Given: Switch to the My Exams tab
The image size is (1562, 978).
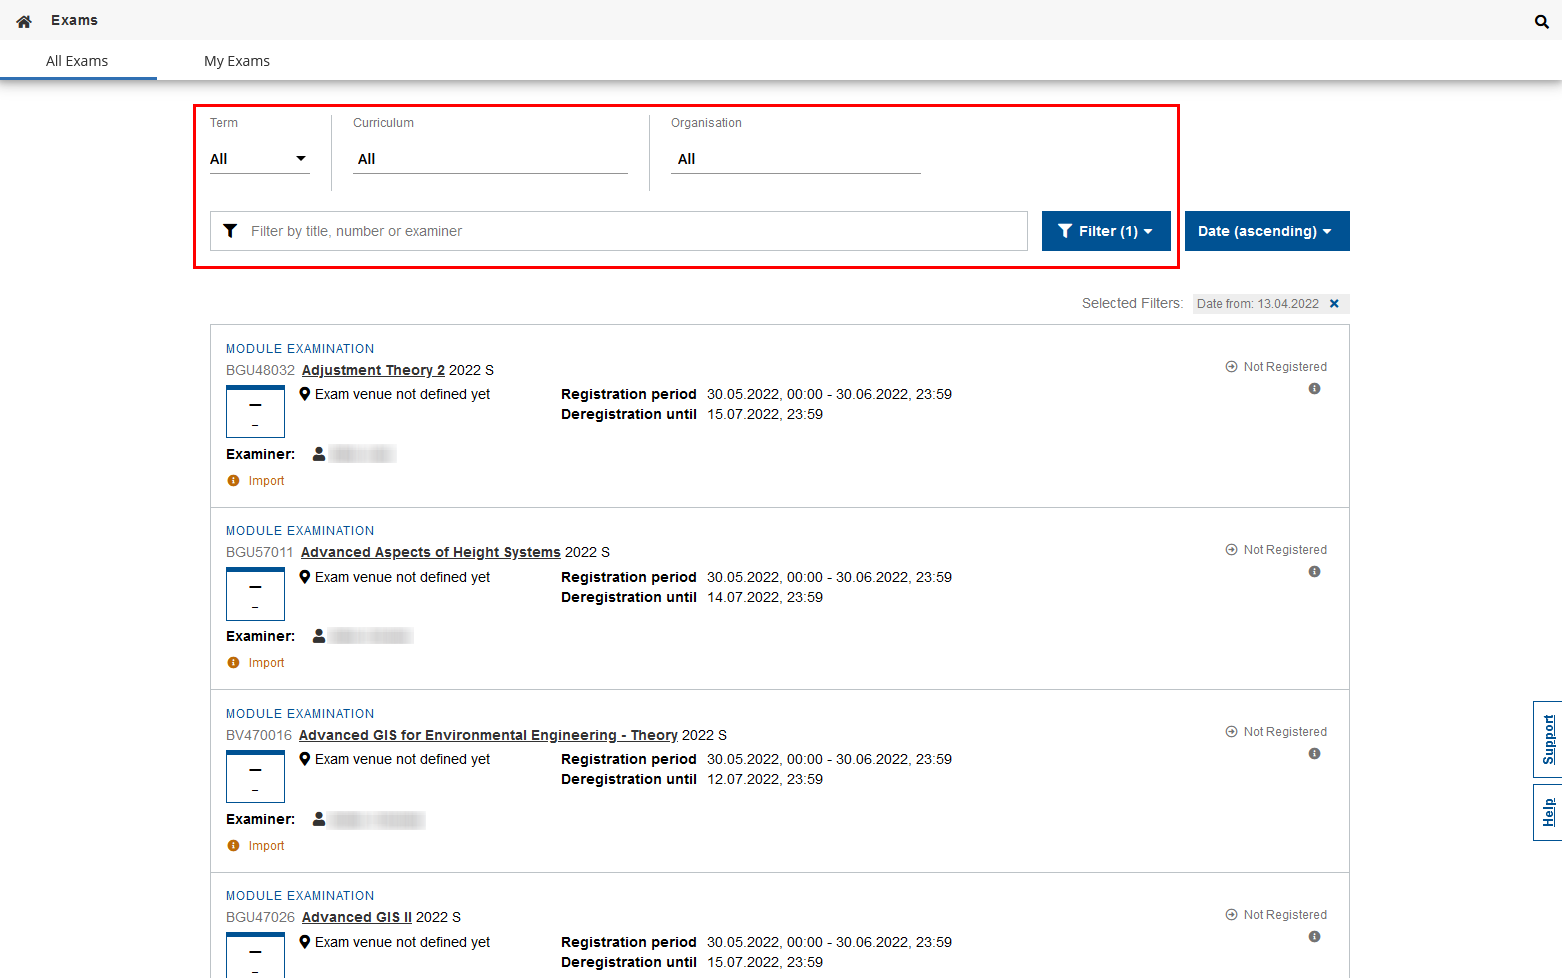Looking at the screenshot, I should click(237, 61).
